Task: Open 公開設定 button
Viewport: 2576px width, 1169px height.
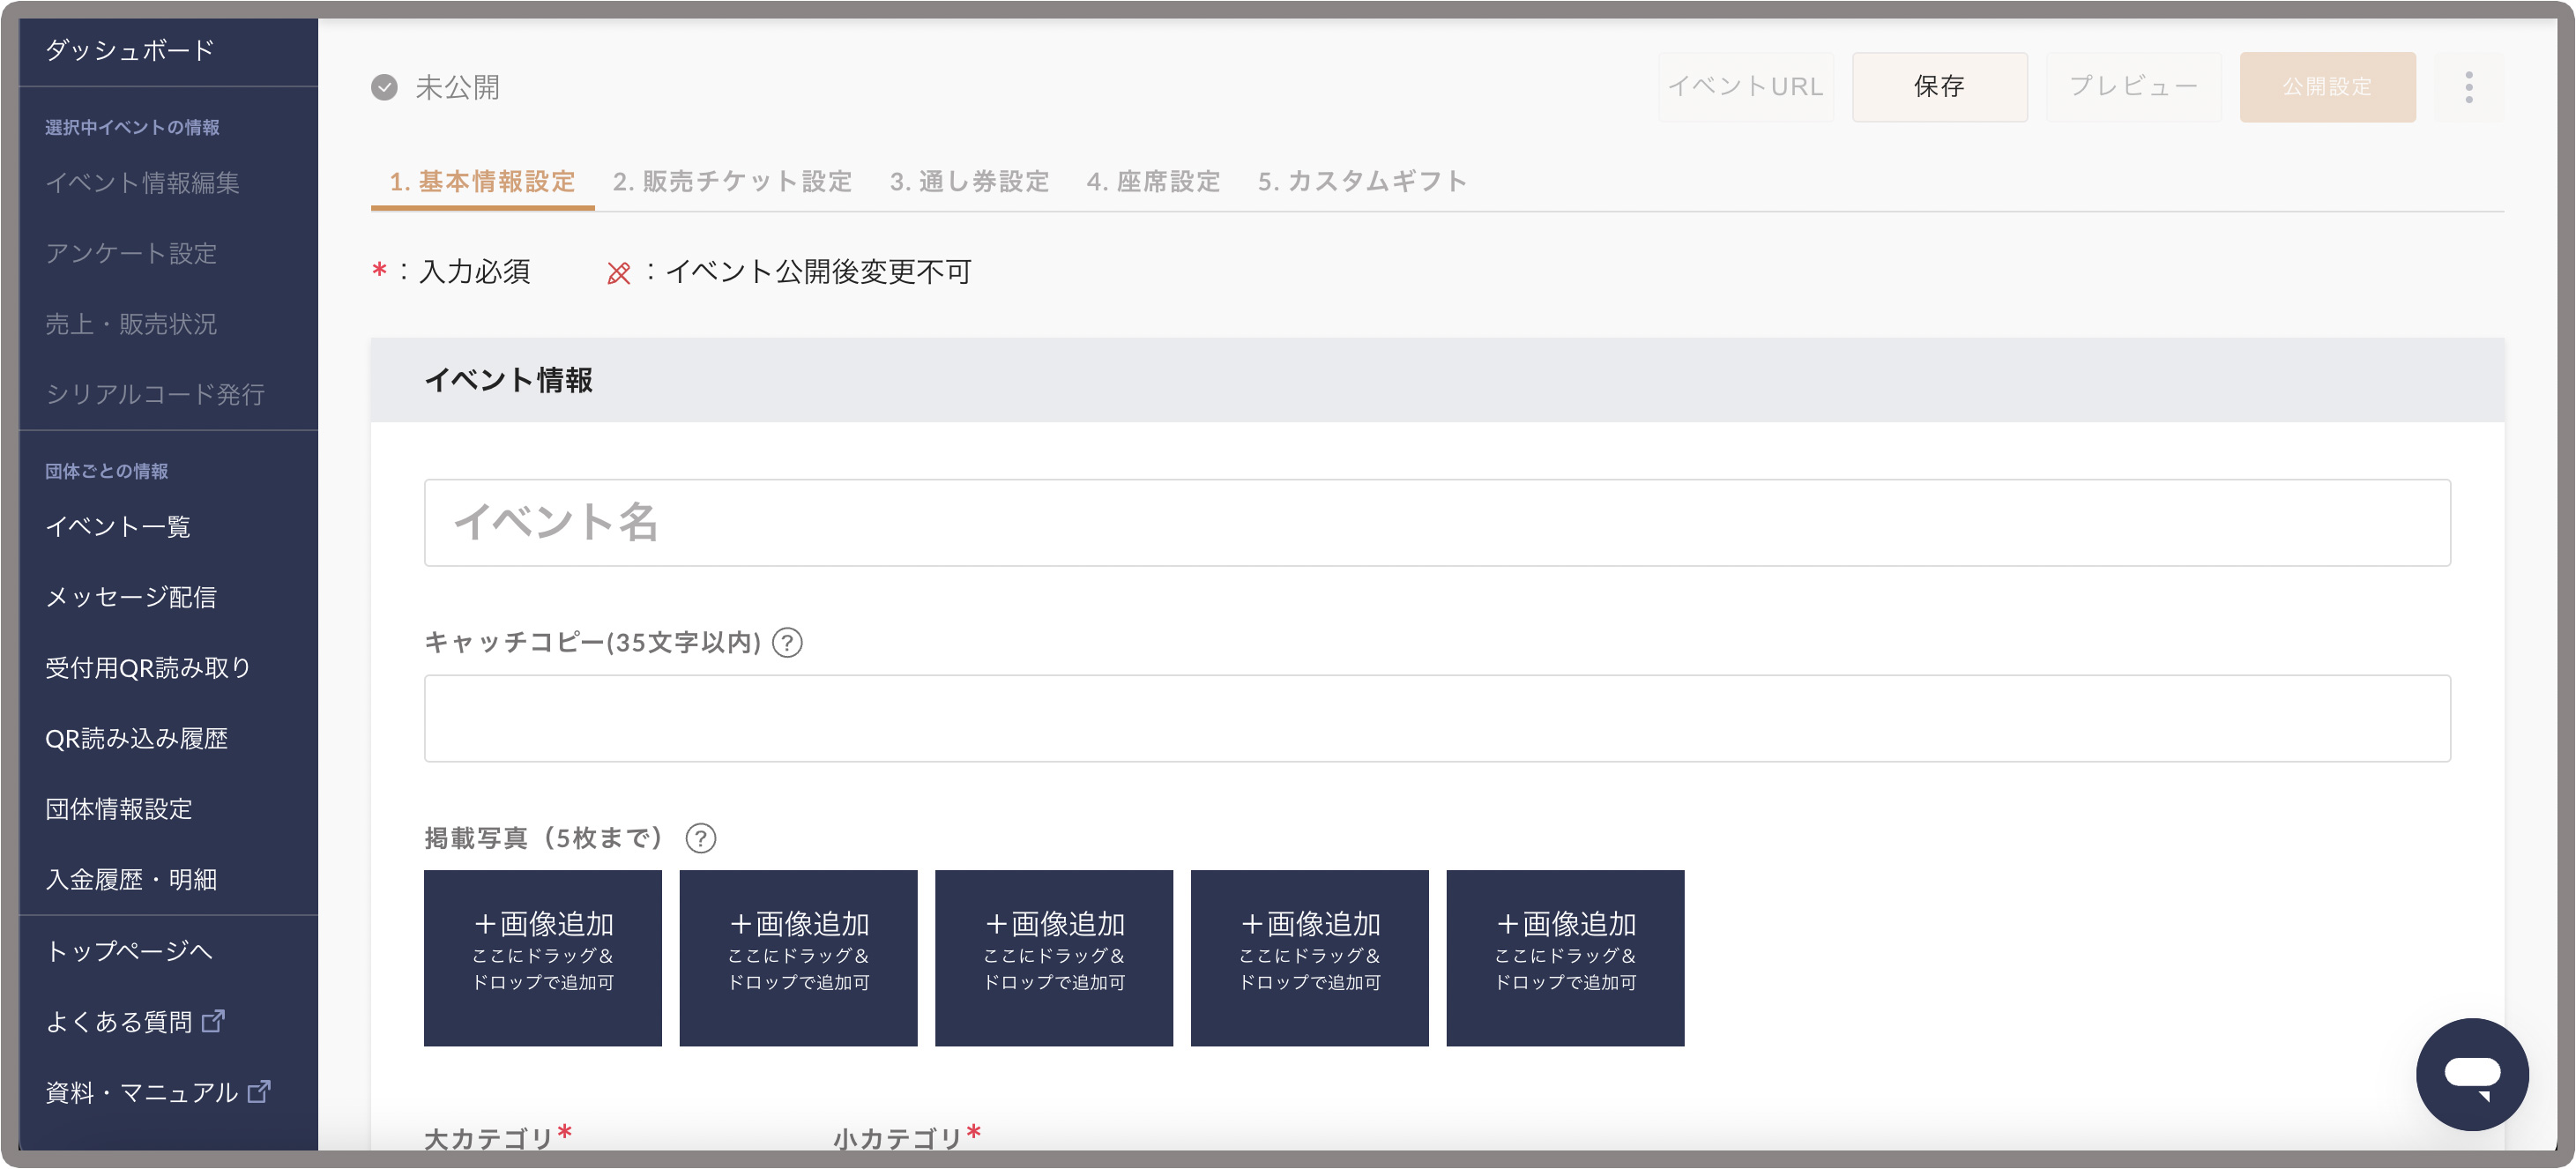Action: coord(2327,87)
